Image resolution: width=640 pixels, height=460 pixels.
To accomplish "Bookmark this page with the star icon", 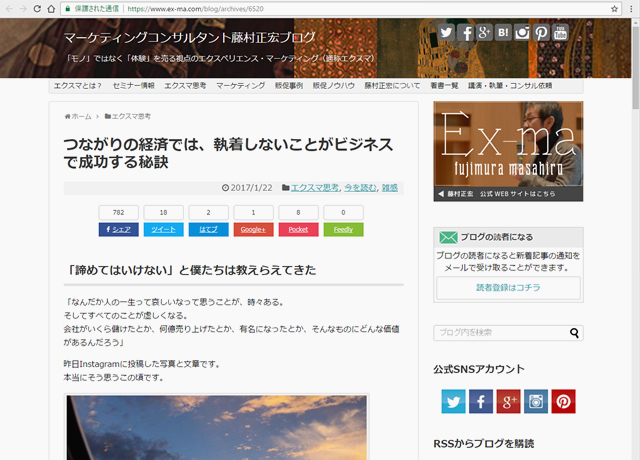I will pos(614,8).
